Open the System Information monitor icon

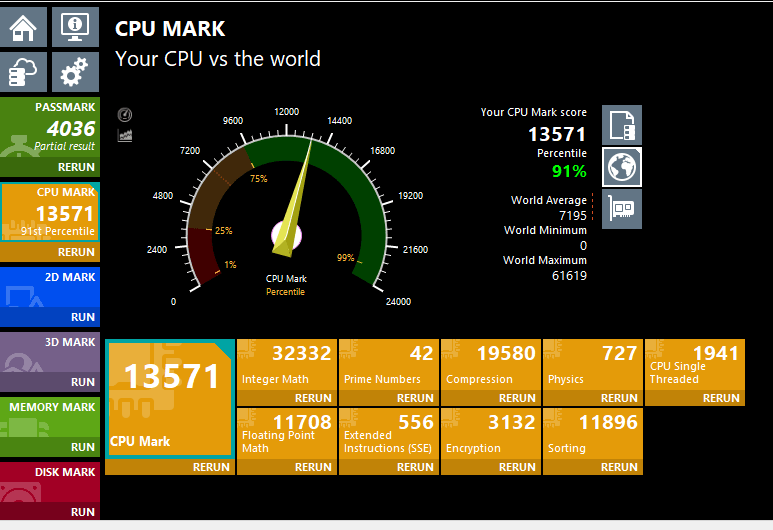click(75, 27)
